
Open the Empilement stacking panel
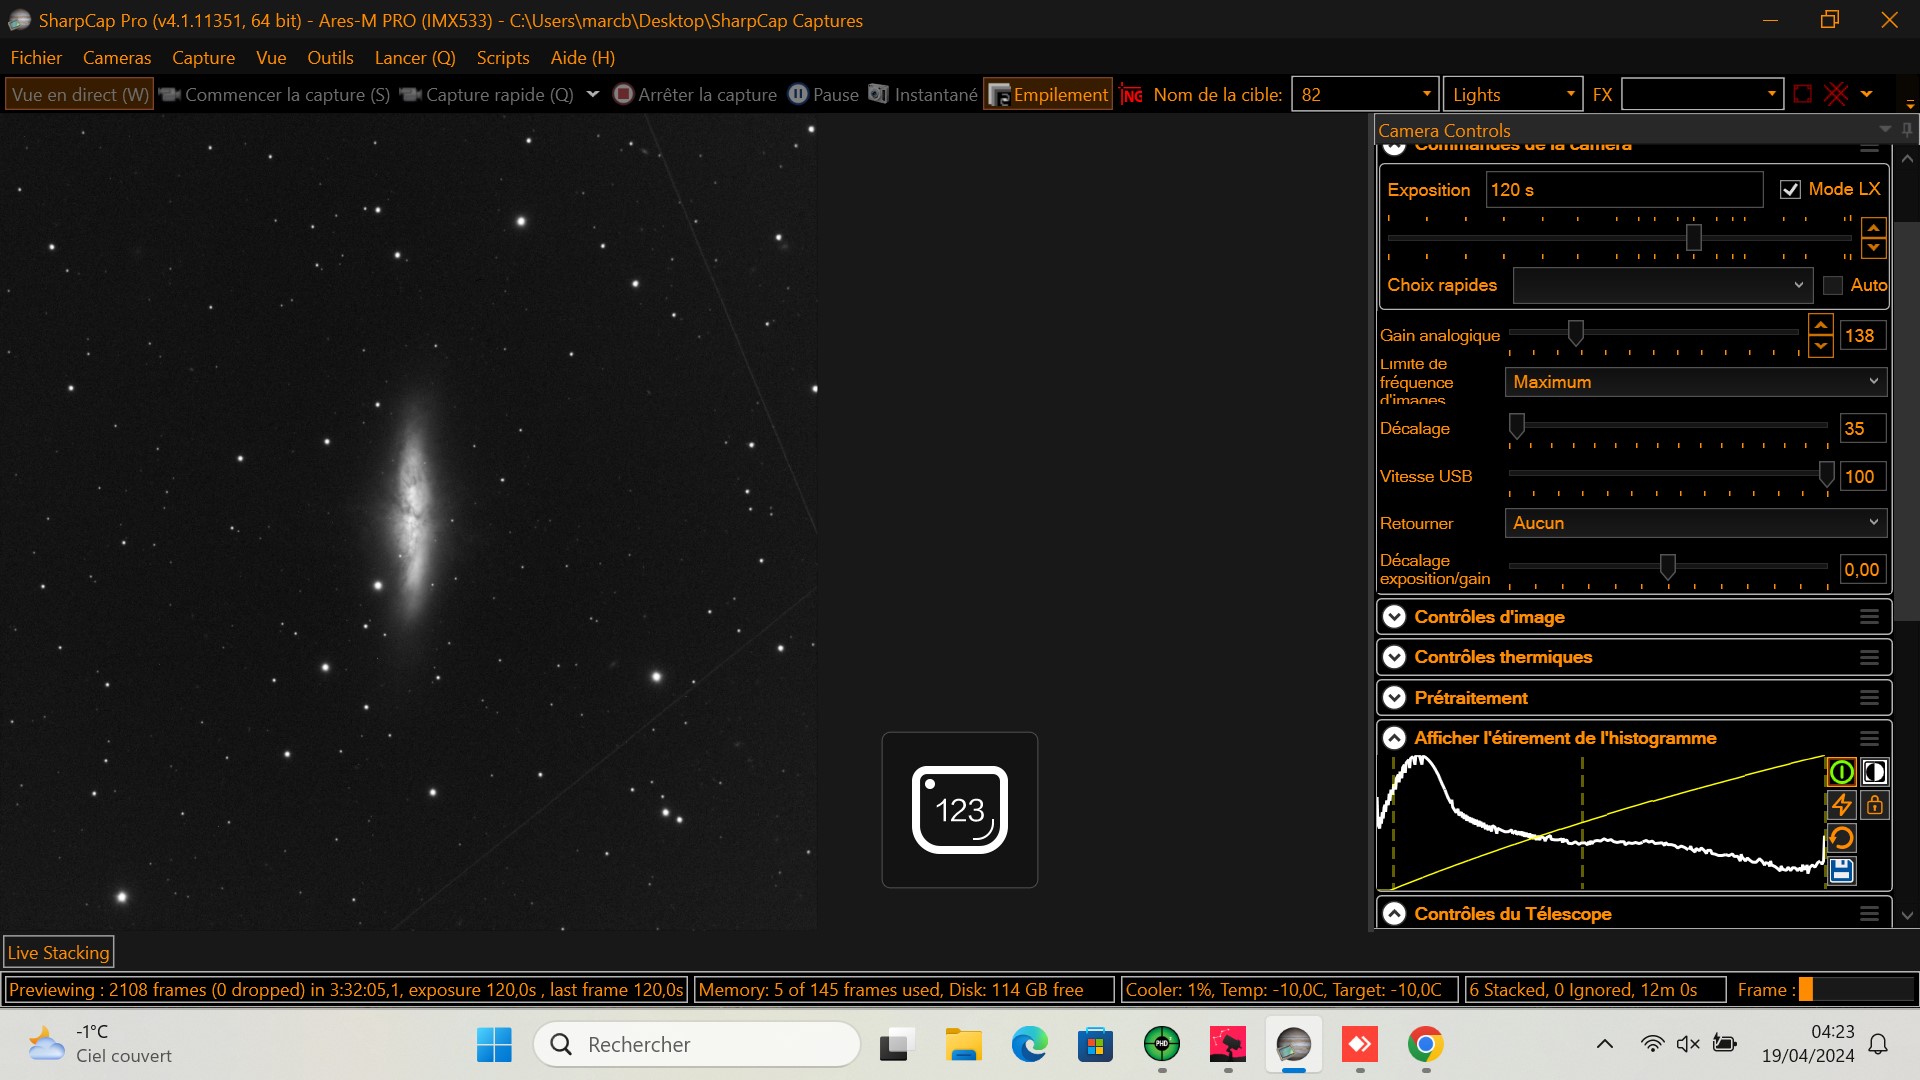[1047, 94]
